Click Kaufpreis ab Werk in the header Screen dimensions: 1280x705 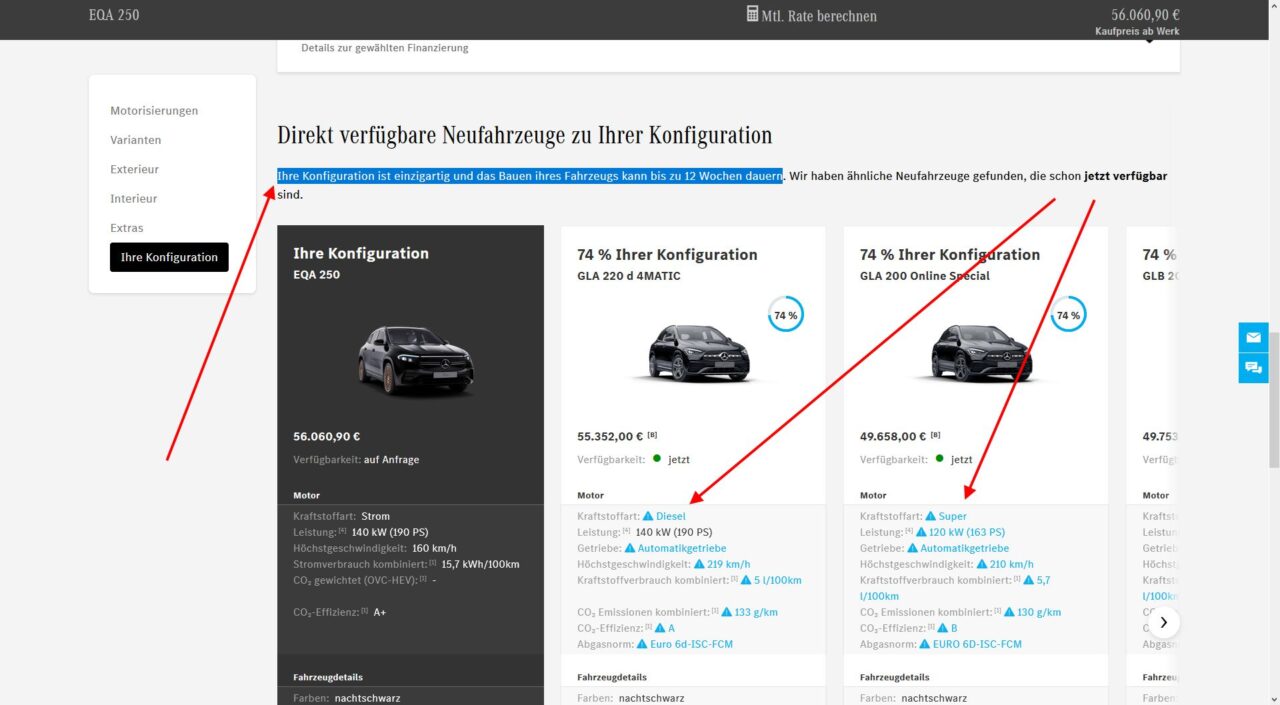[x=1137, y=31]
